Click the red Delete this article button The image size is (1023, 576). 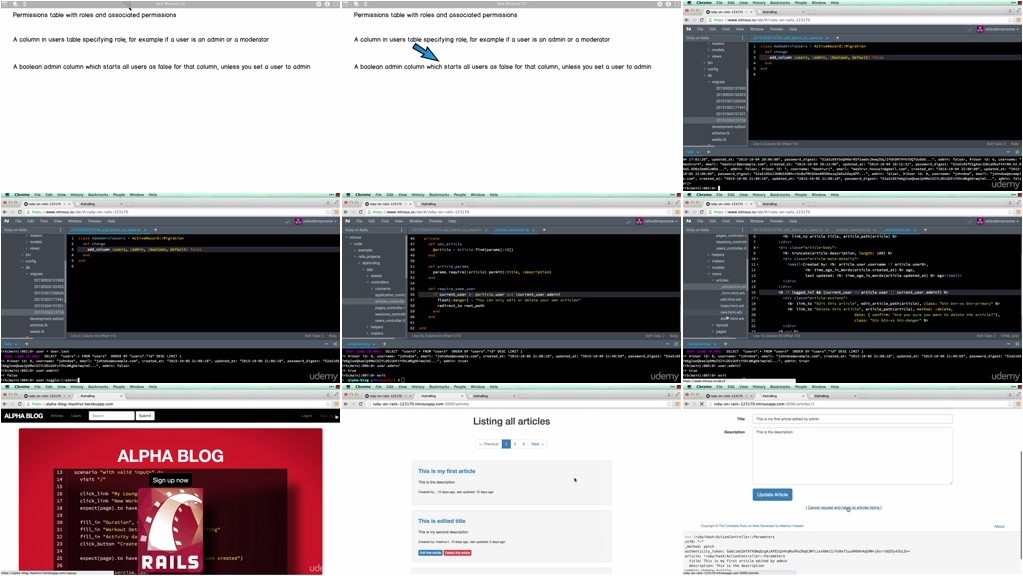(x=457, y=553)
